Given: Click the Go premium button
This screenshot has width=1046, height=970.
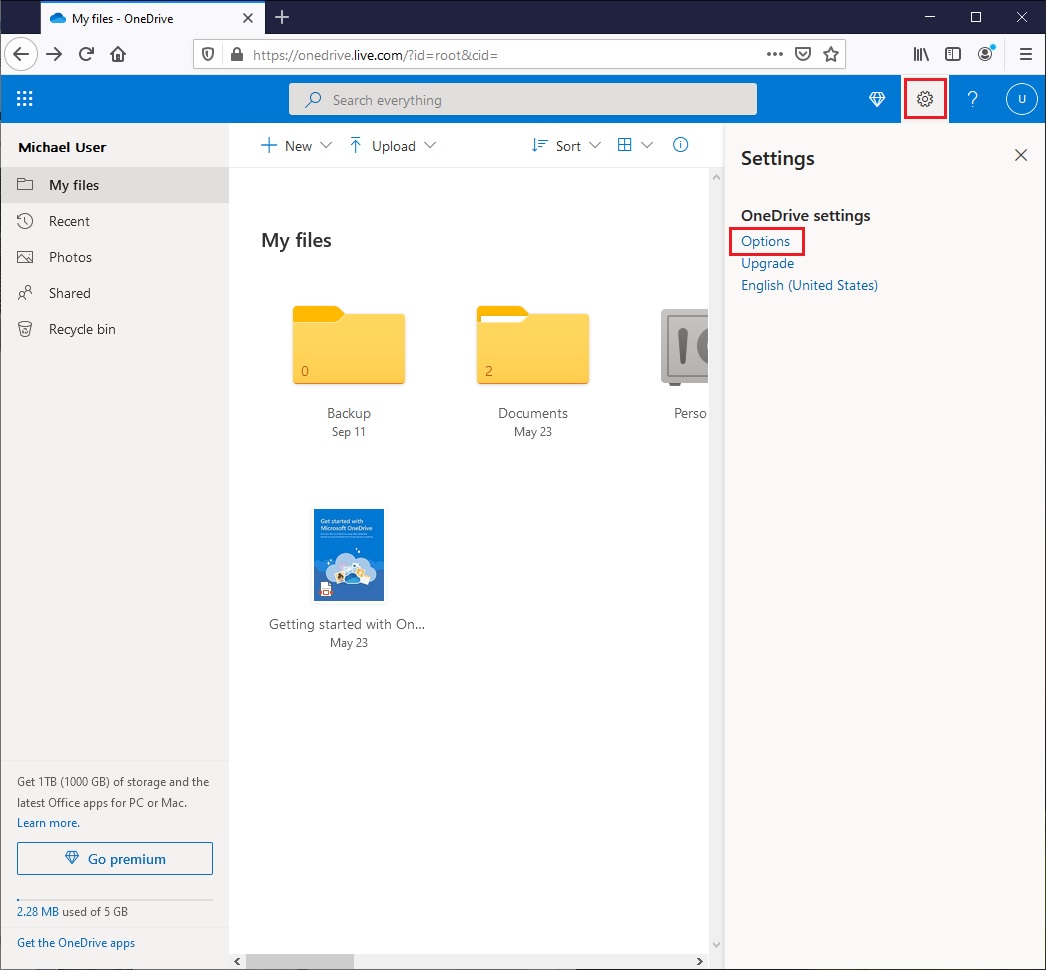Looking at the screenshot, I should (x=114, y=858).
